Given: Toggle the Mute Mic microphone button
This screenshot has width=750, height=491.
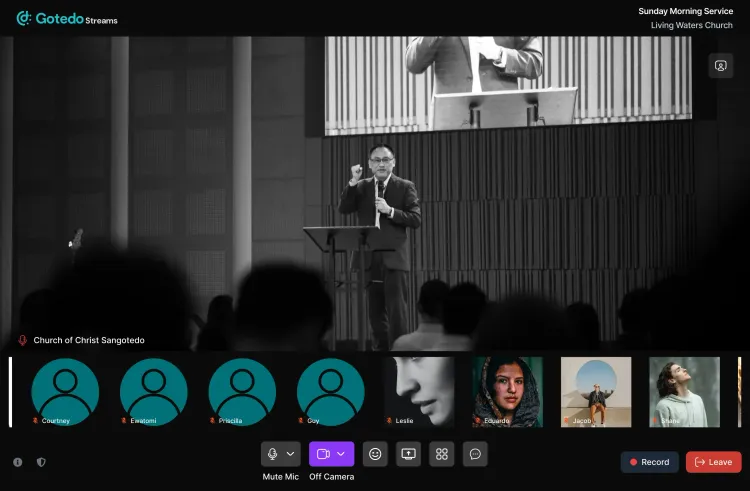Looking at the screenshot, I should point(272,454).
